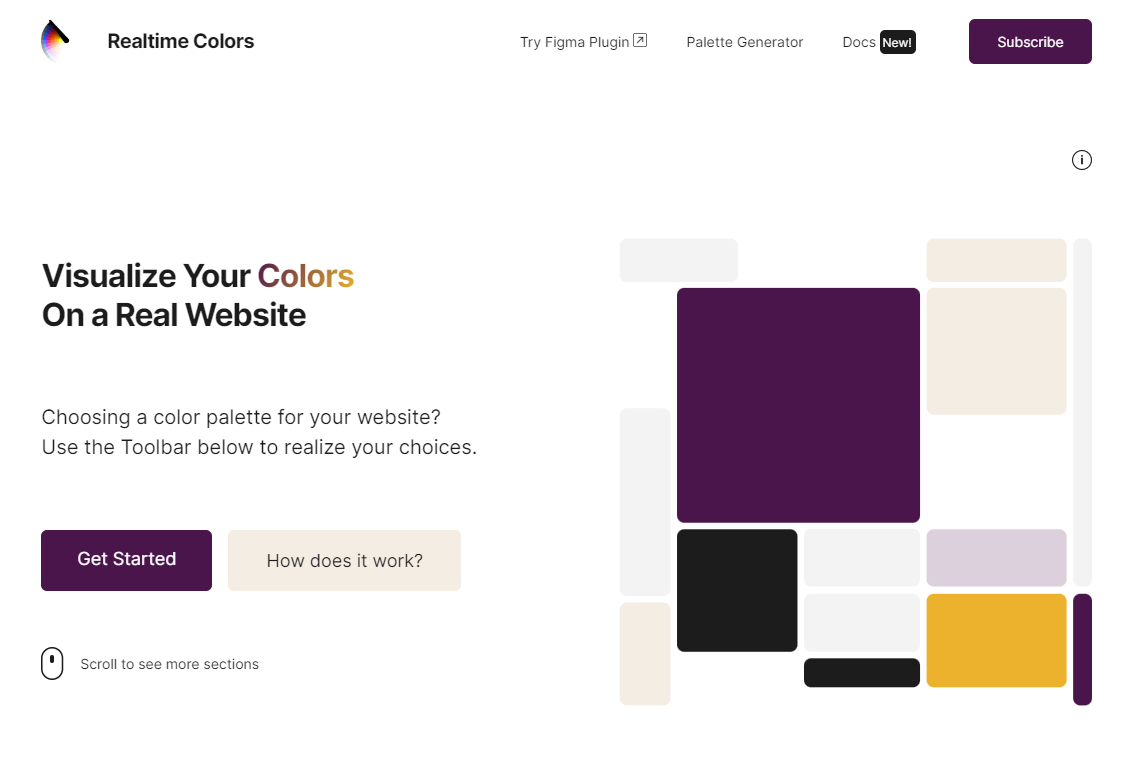Click the mouse scroll icon
Viewport: 1135px width, 758px height.
coord(52,663)
